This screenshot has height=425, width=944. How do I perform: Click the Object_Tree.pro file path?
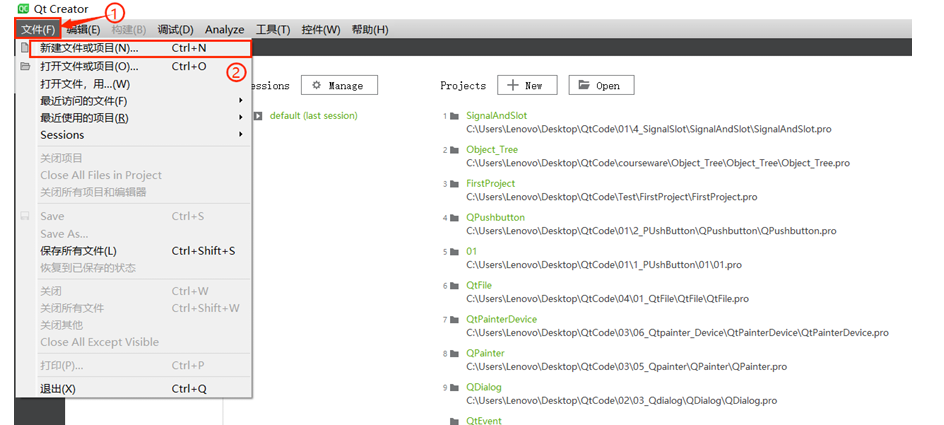point(658,163)
